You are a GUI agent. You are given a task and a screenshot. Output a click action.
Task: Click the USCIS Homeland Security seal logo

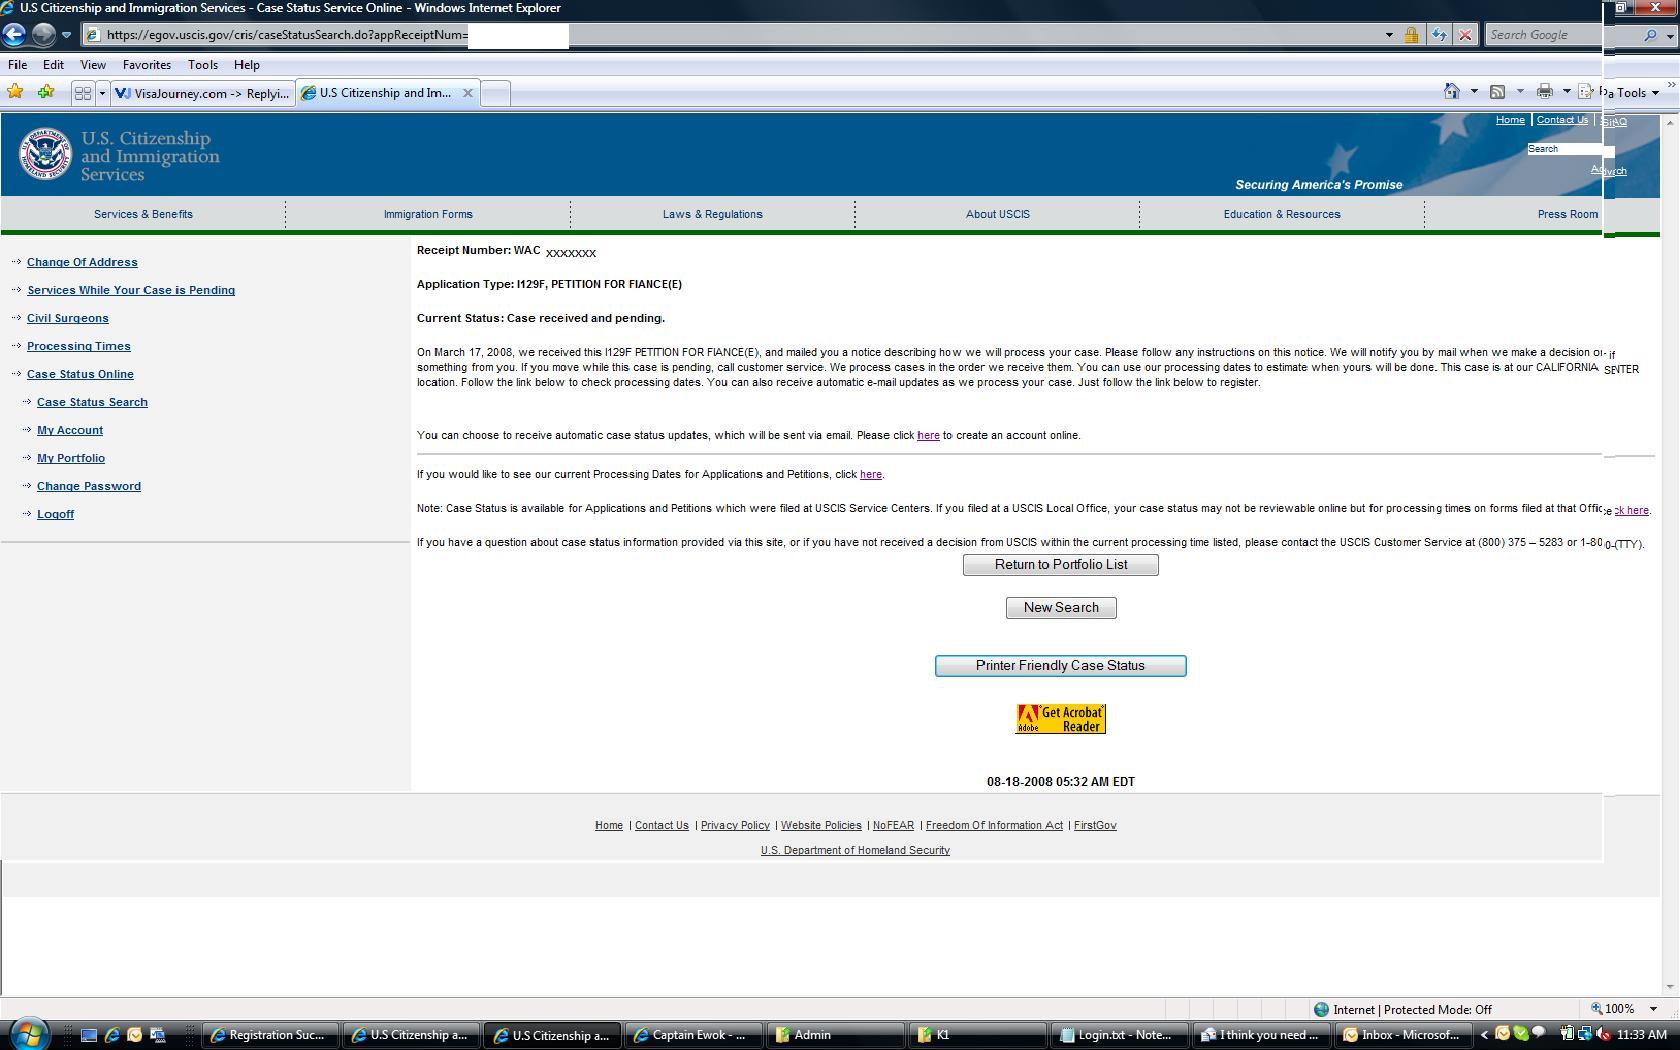click(45, 154)
